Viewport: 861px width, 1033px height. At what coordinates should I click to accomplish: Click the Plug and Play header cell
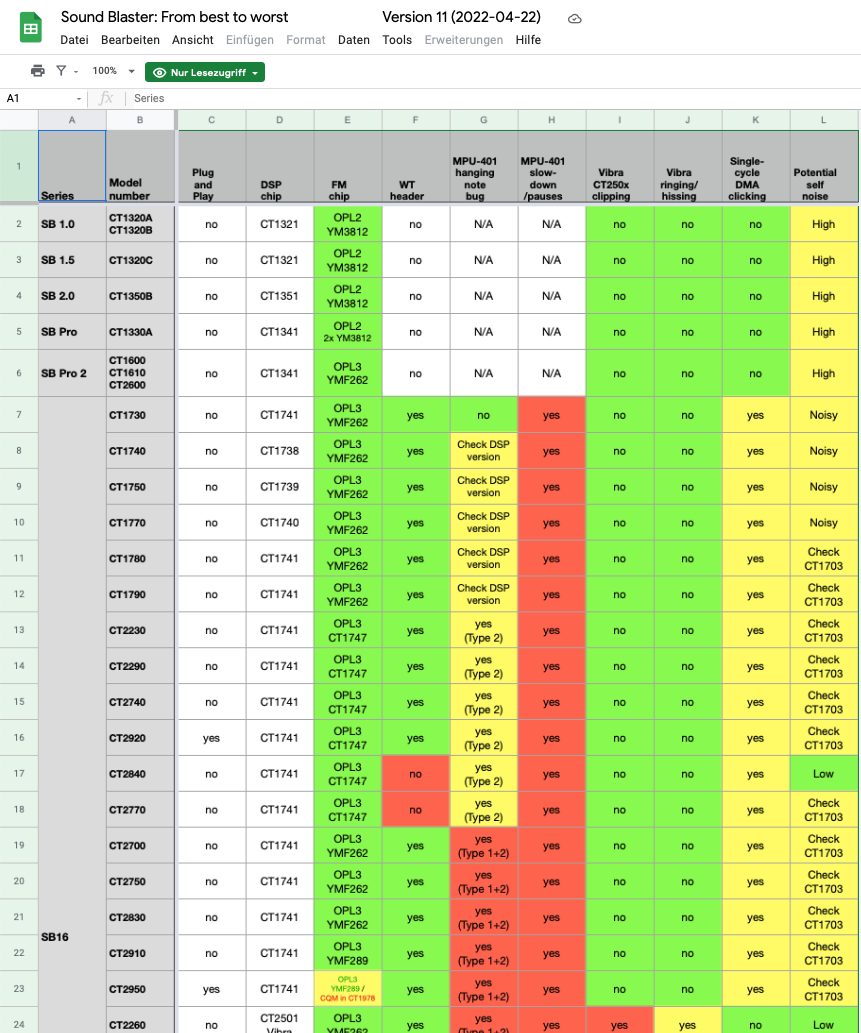(211, 166)
